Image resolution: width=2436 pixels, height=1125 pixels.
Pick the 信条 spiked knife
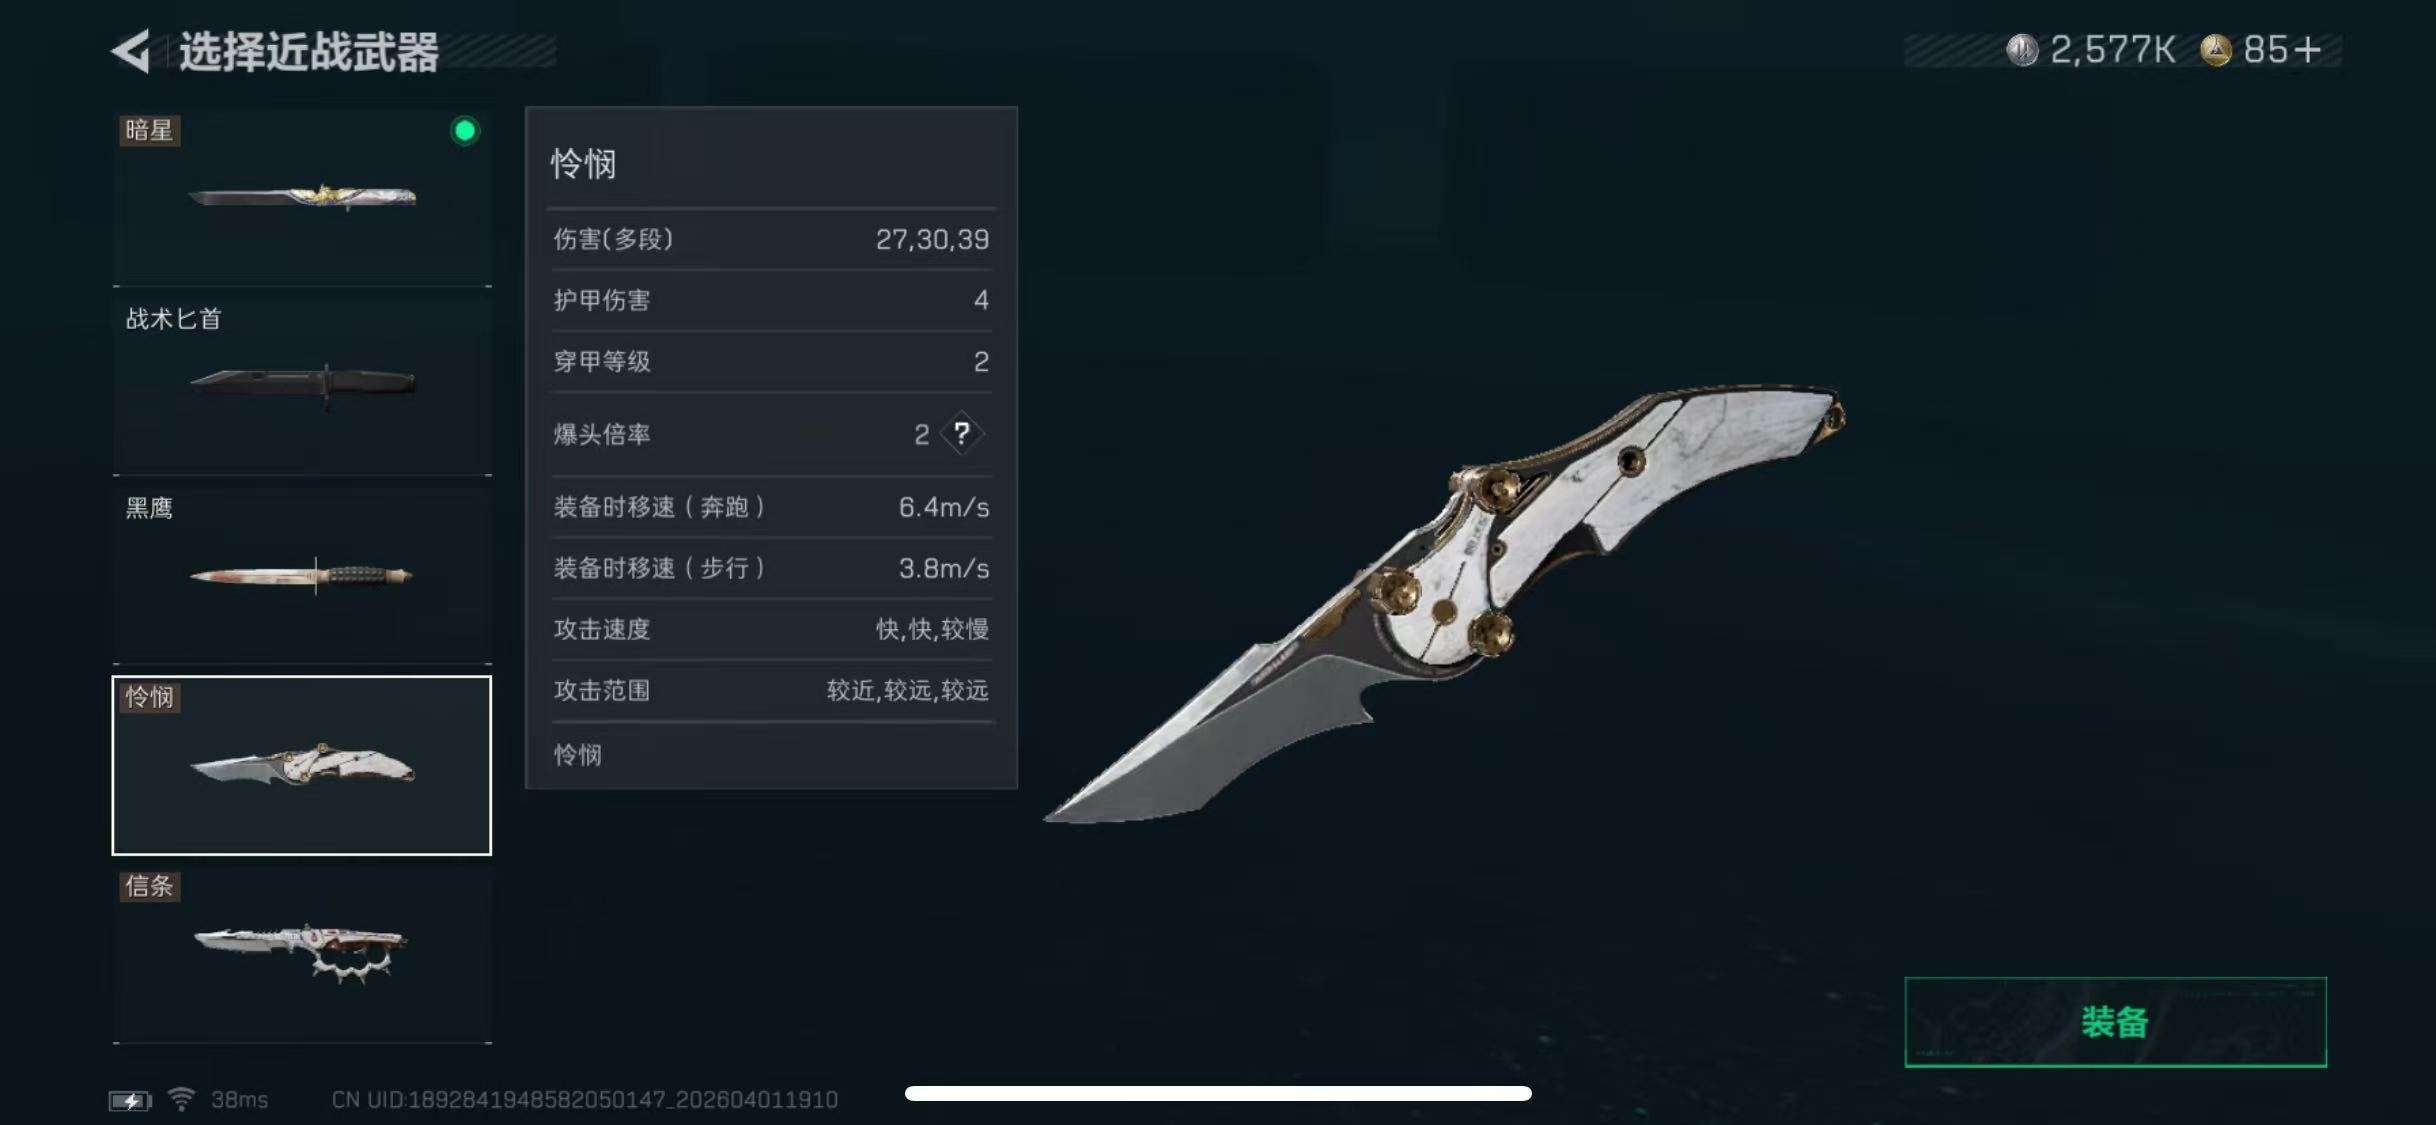[x=302, y=954]
